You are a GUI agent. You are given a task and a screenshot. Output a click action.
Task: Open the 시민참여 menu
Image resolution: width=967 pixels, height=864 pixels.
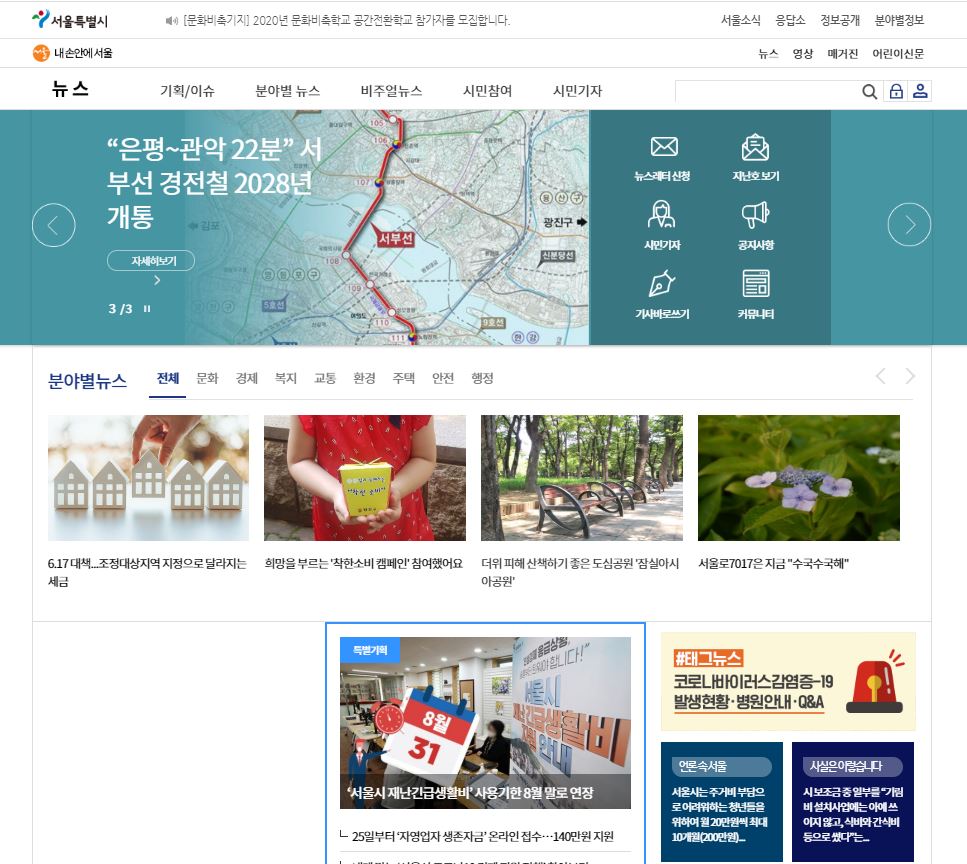click(x=487, y=91)
